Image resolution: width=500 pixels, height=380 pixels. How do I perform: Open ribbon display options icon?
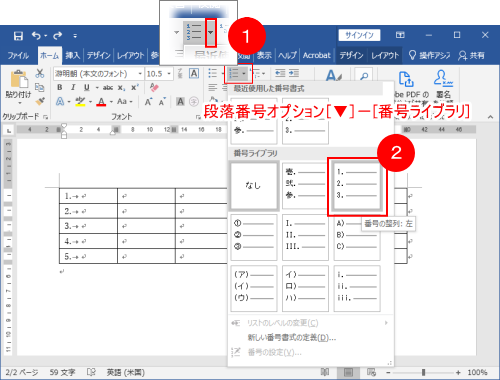(x=400, y=35)
